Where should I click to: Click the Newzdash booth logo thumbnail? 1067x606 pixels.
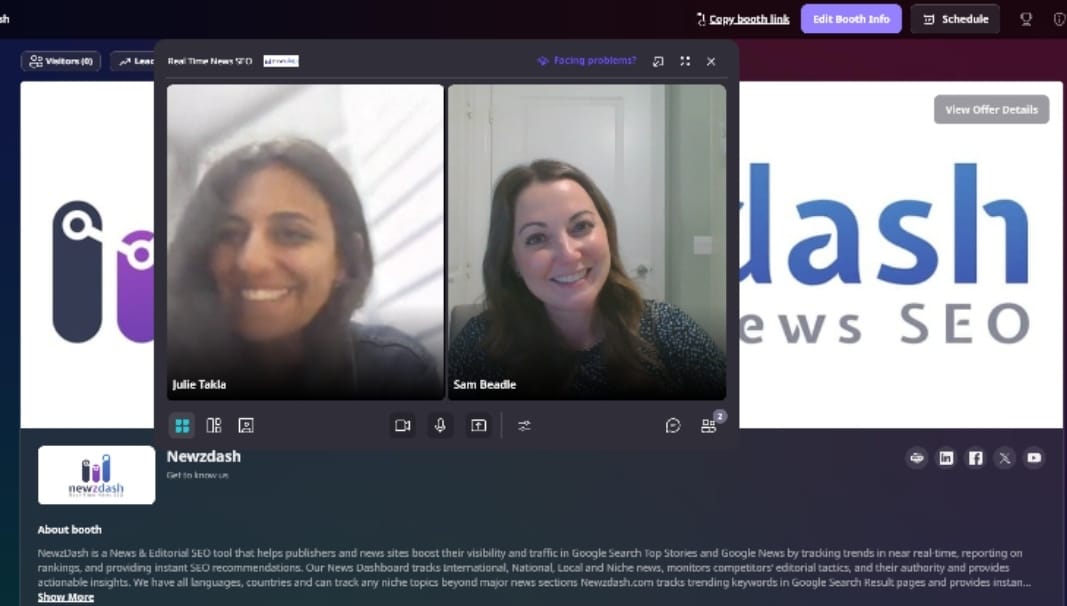(96, 475)
